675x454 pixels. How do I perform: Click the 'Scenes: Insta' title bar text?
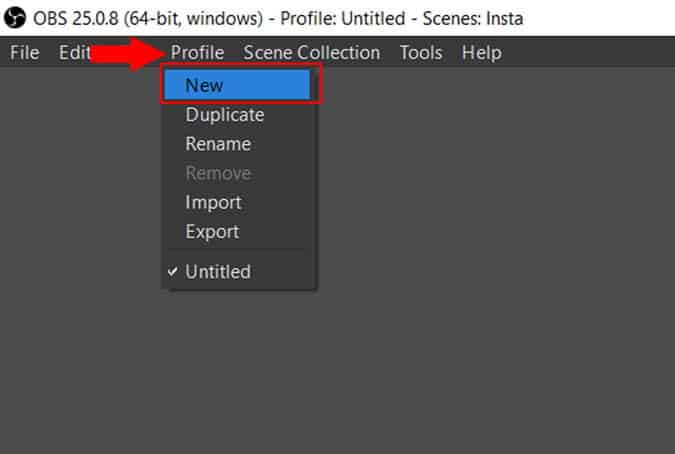pos(473,19)
